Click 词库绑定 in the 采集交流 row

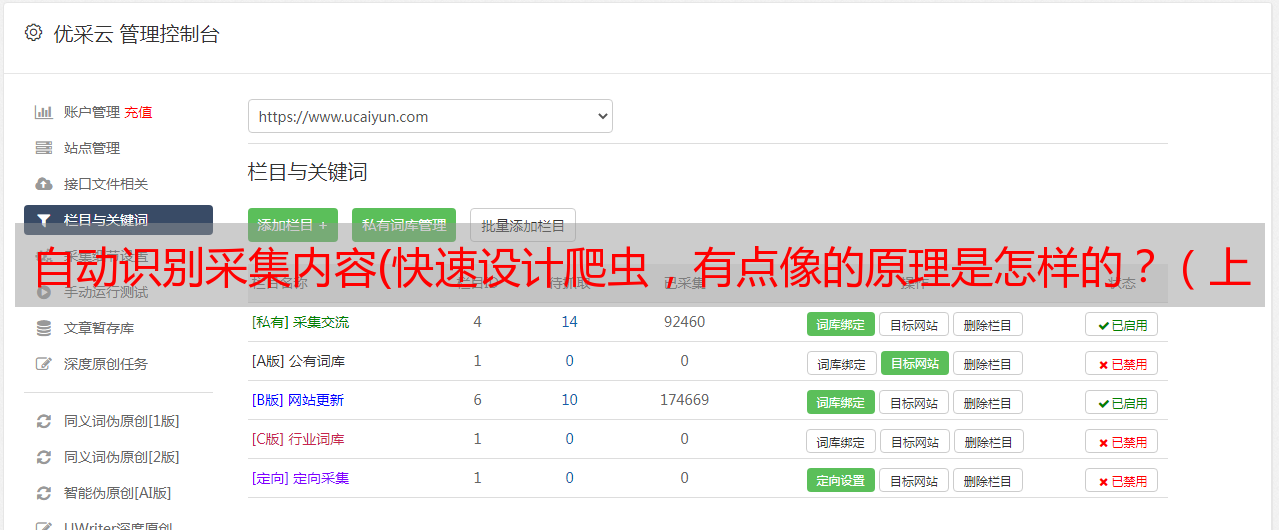[841, 324]
